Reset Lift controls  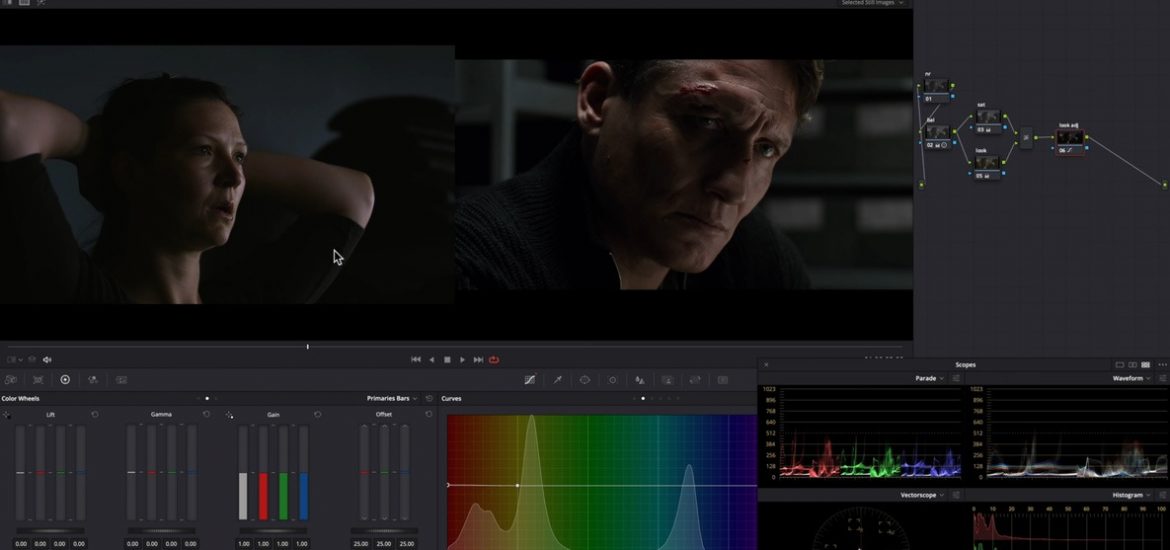pos(95,414)
